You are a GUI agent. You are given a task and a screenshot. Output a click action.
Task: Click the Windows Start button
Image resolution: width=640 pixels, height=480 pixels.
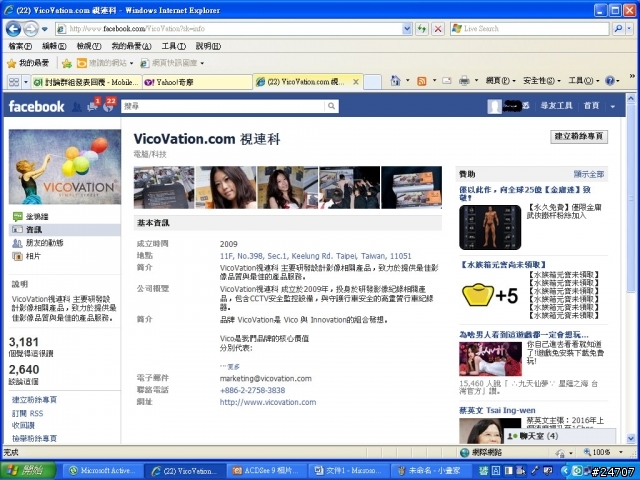click(x=29, y=471)
